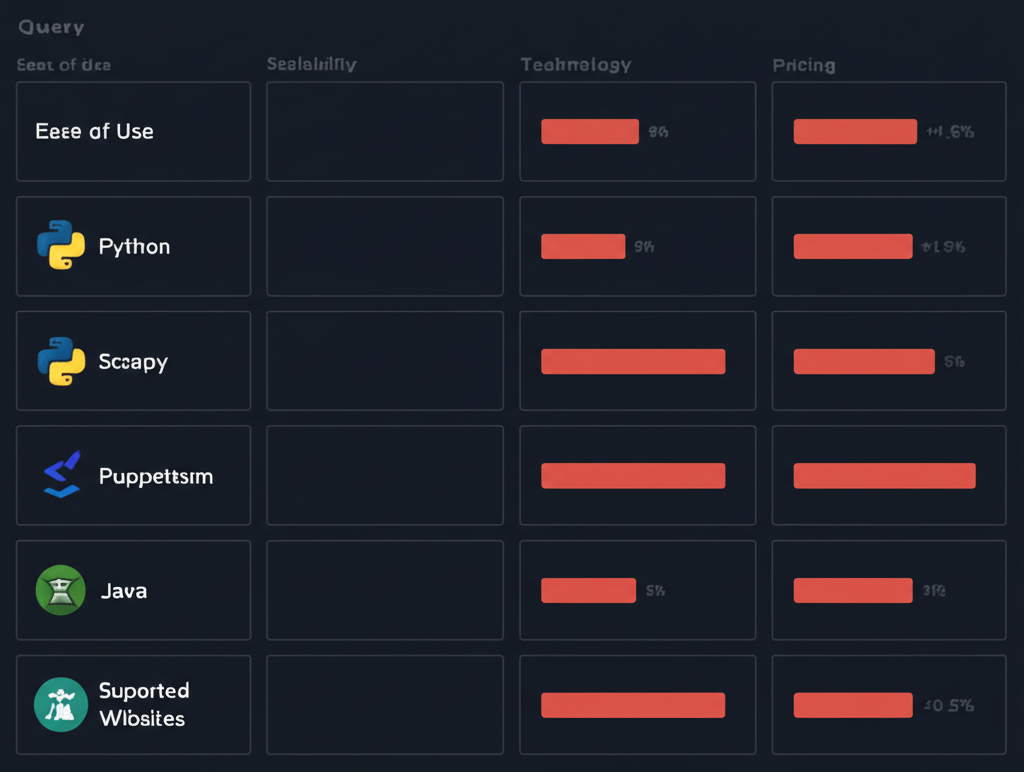Click the empty Scalability cell in the Scrapy row
Viewport: 1024px width, 772px height.
(x=384, y=361)
